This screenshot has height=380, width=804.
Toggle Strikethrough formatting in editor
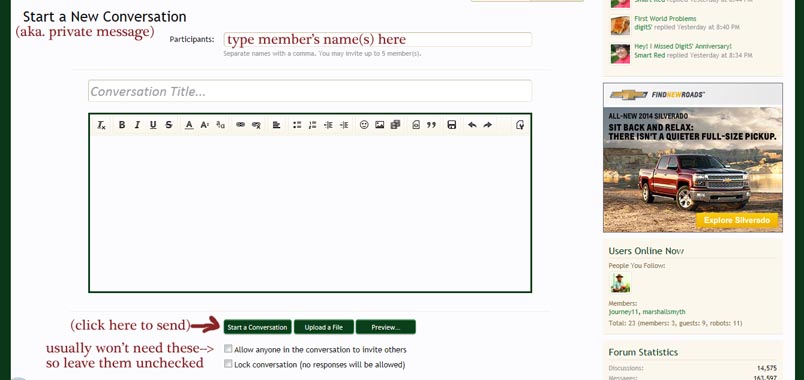click(x=169, y=125)
